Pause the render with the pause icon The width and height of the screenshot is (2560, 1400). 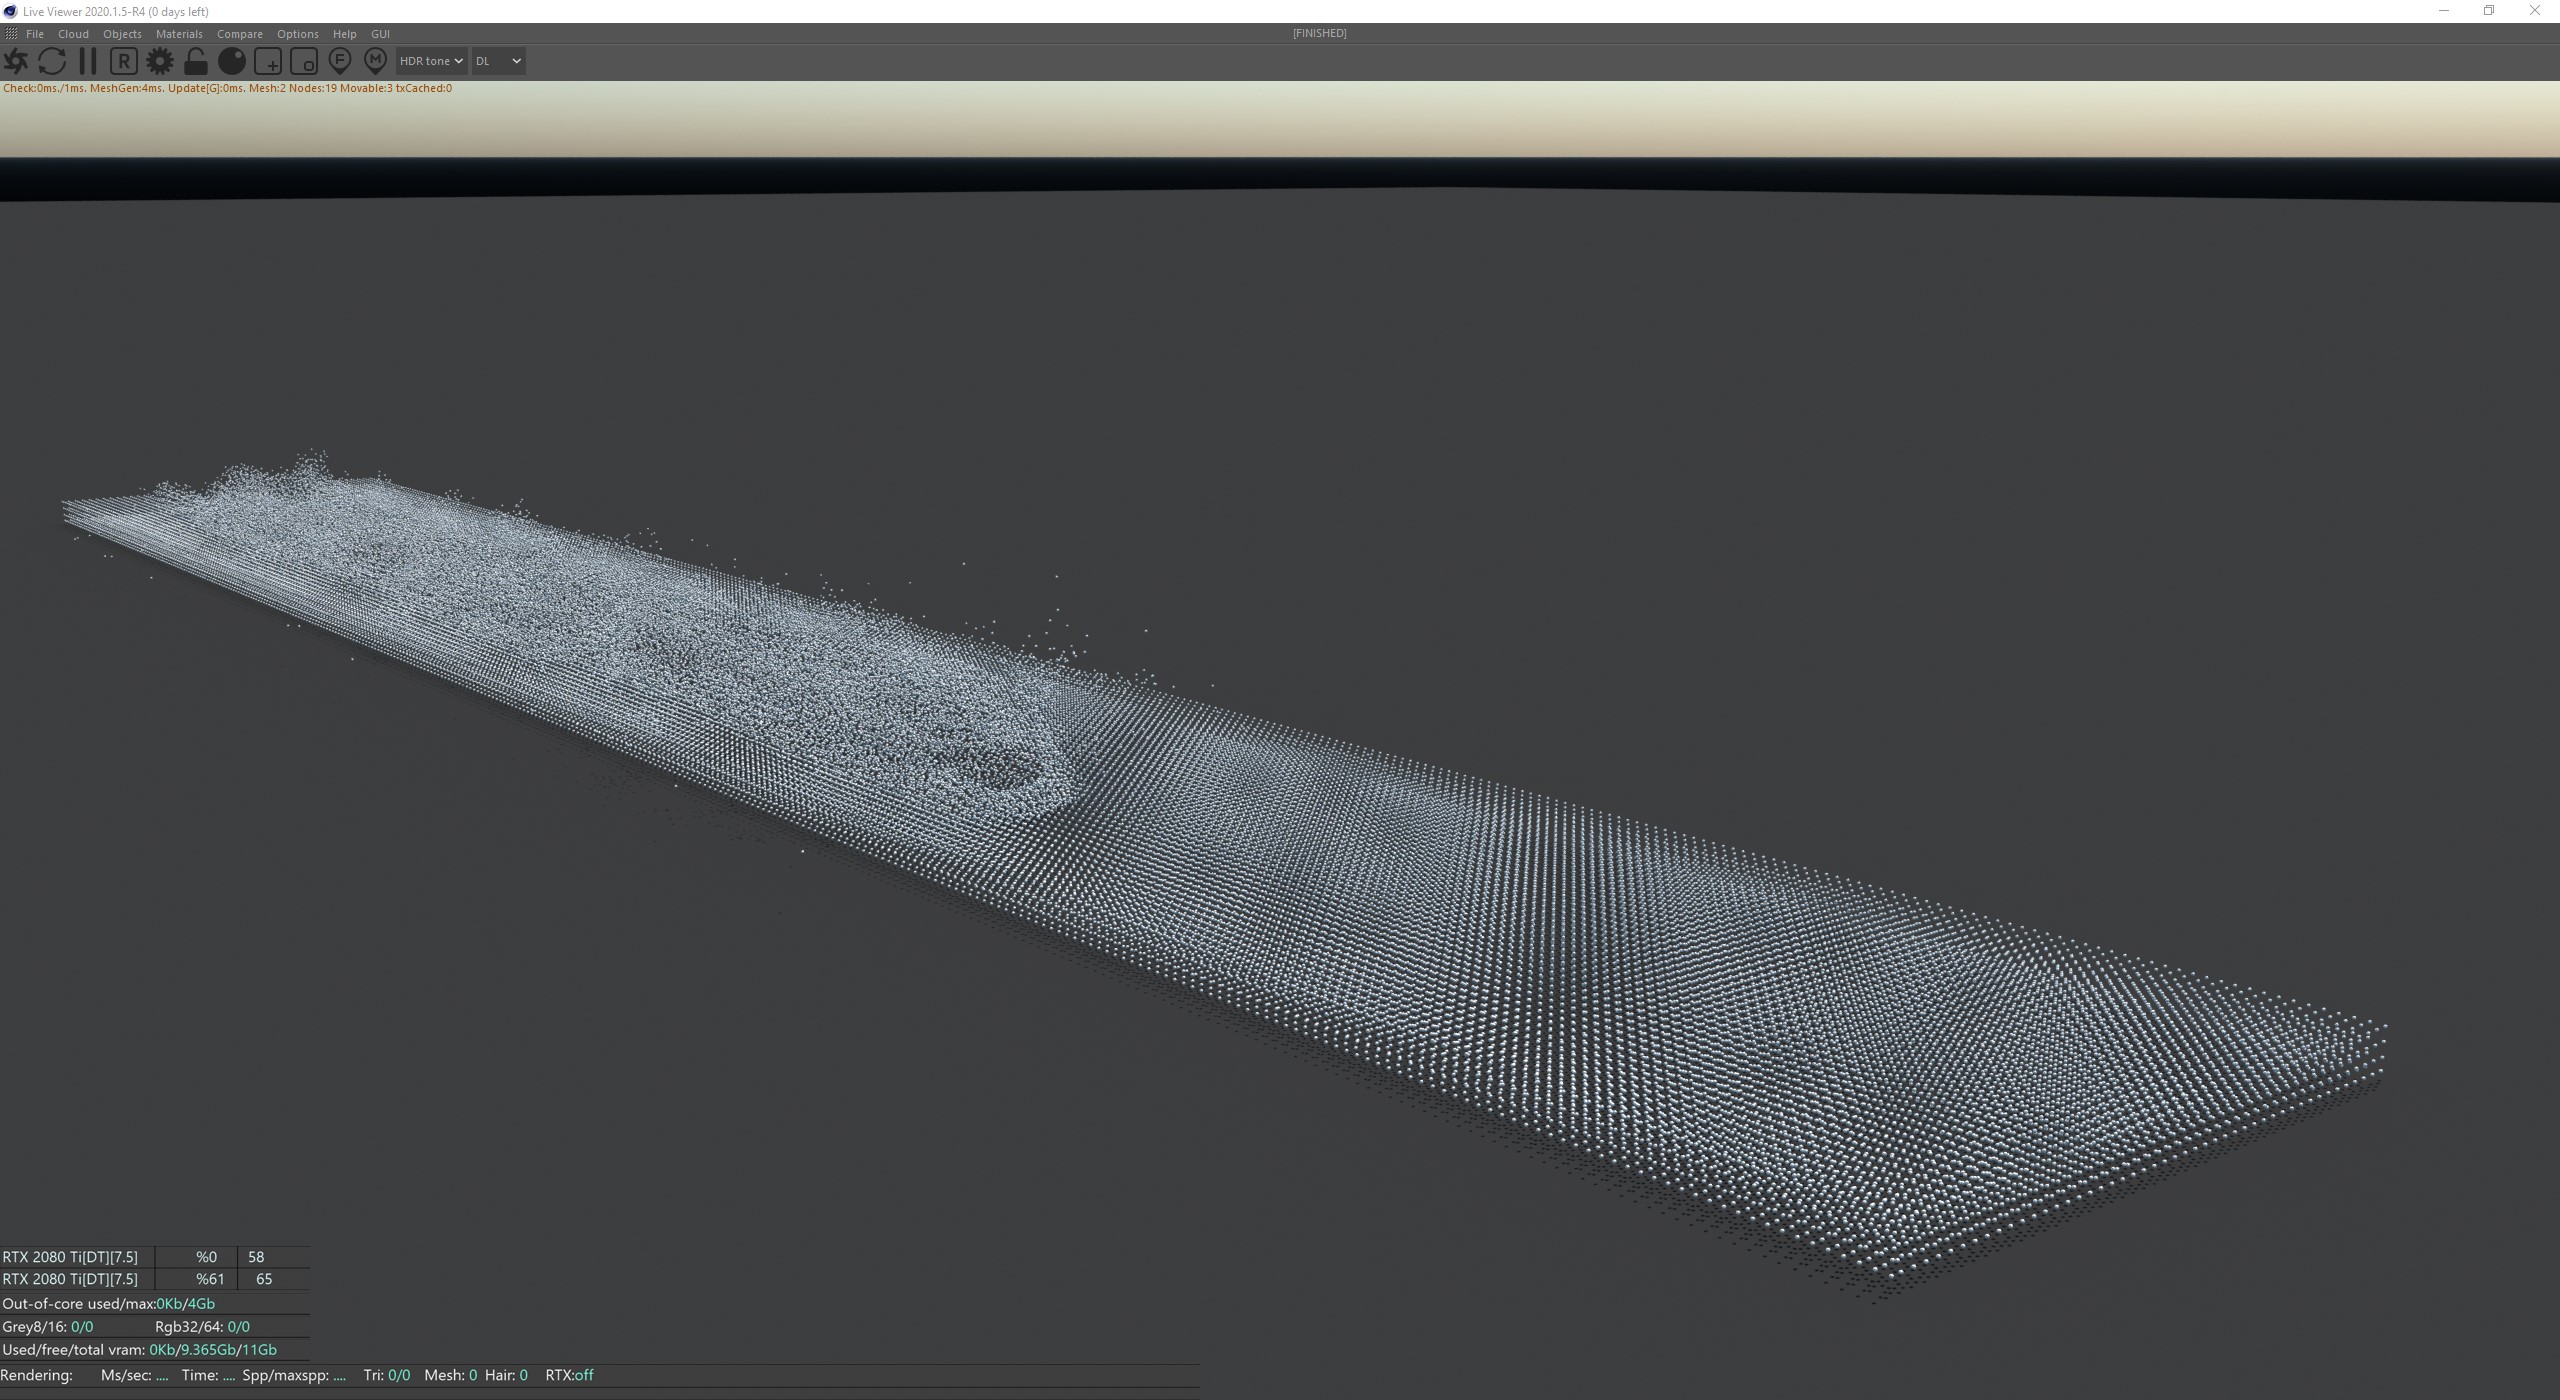88,61
